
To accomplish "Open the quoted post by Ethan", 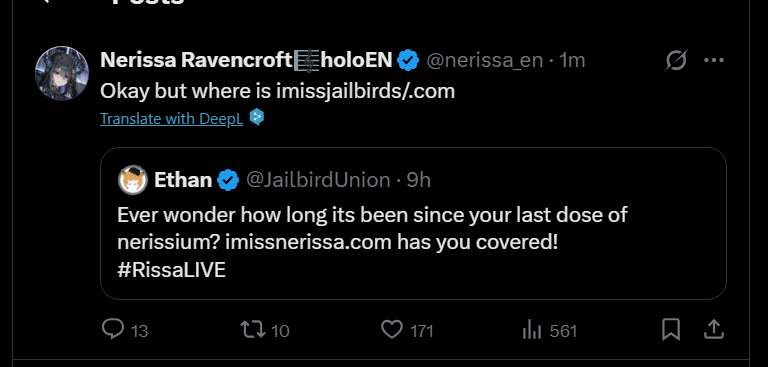I will [x=413, y=223].
